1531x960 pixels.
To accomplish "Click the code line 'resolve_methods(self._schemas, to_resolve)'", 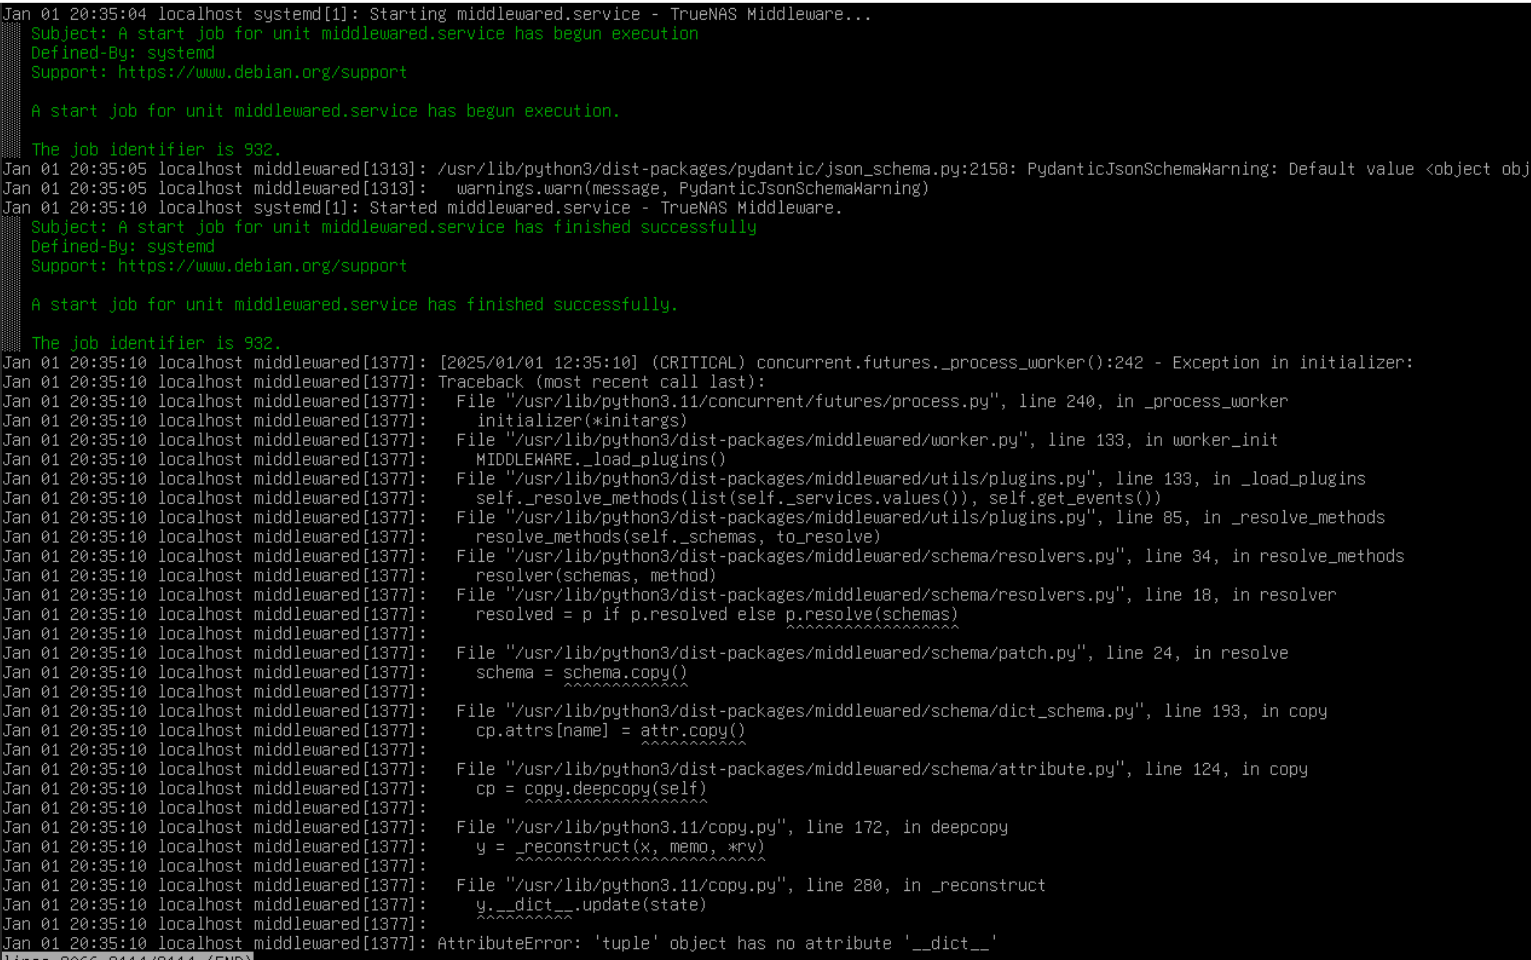I will (678, 537).
